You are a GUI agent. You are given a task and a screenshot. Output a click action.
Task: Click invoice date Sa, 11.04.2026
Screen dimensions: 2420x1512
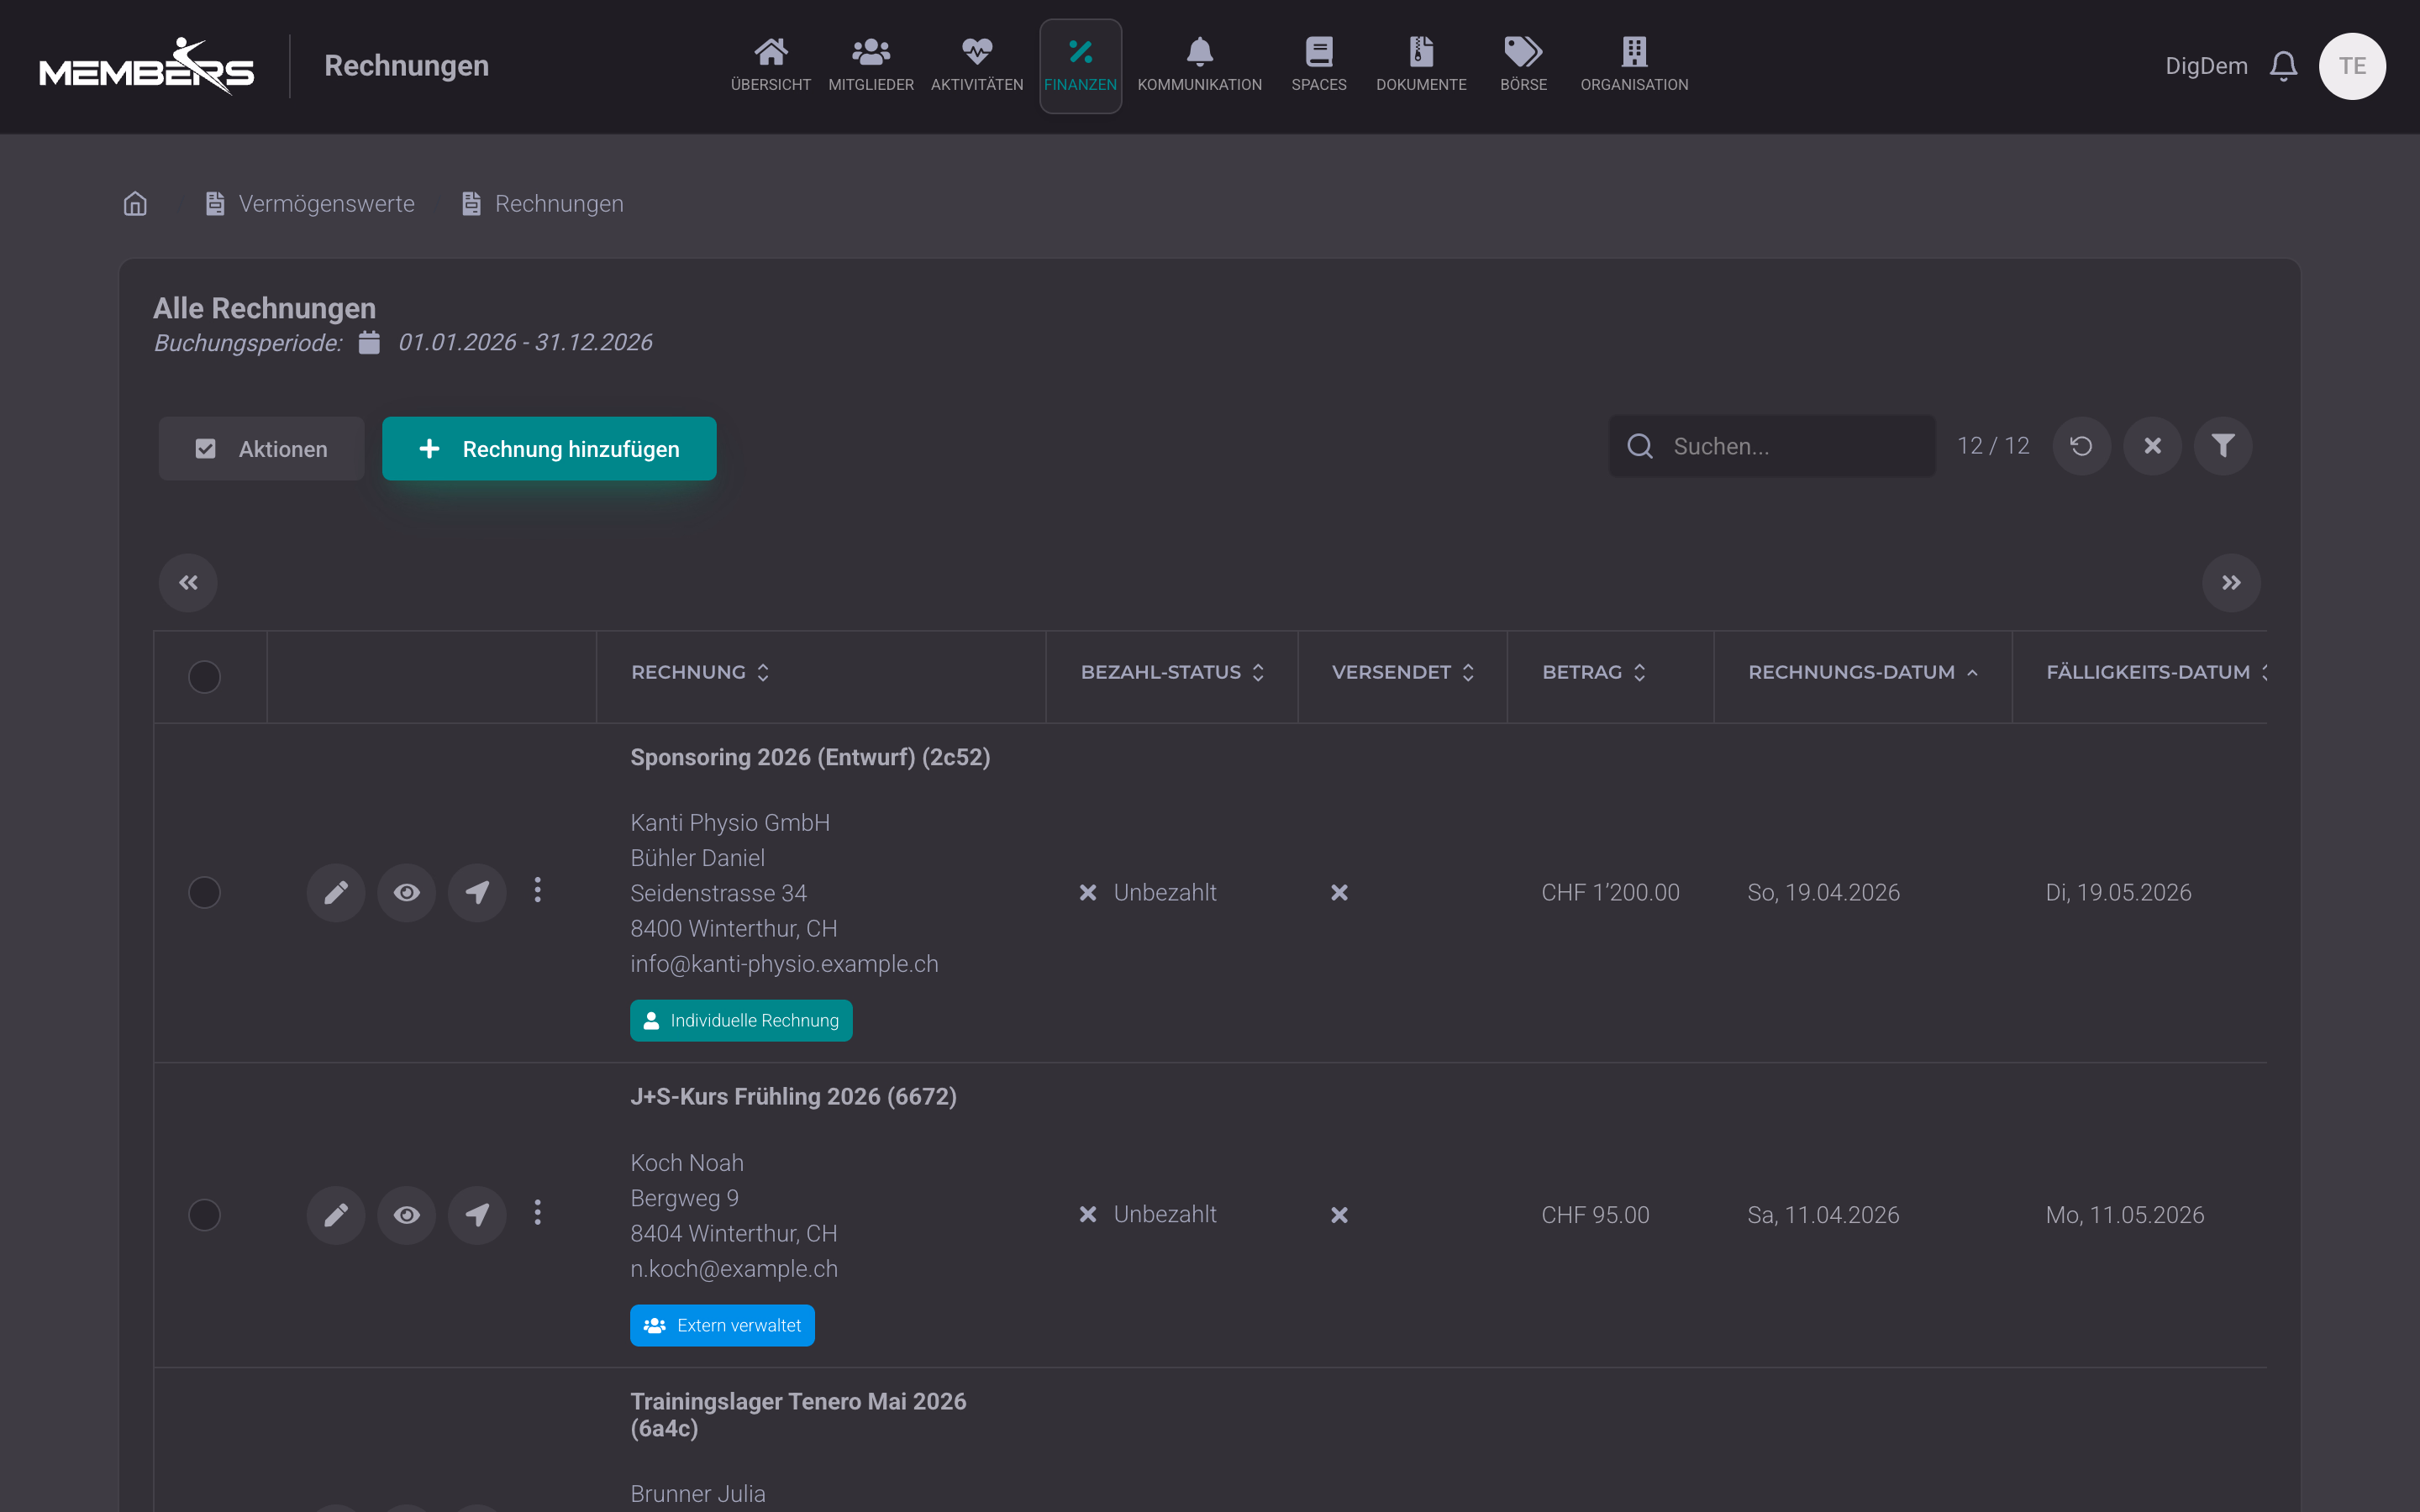1823,1215
